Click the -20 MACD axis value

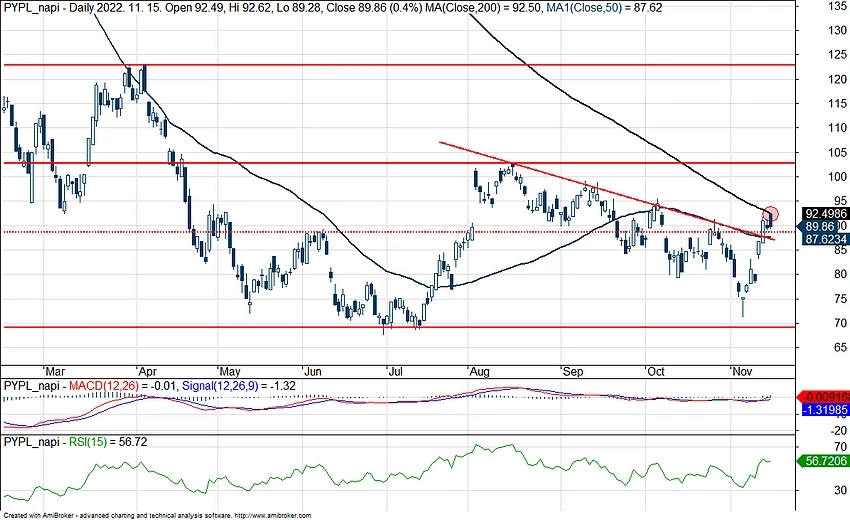pyautogui.click(x=839, y=431)
